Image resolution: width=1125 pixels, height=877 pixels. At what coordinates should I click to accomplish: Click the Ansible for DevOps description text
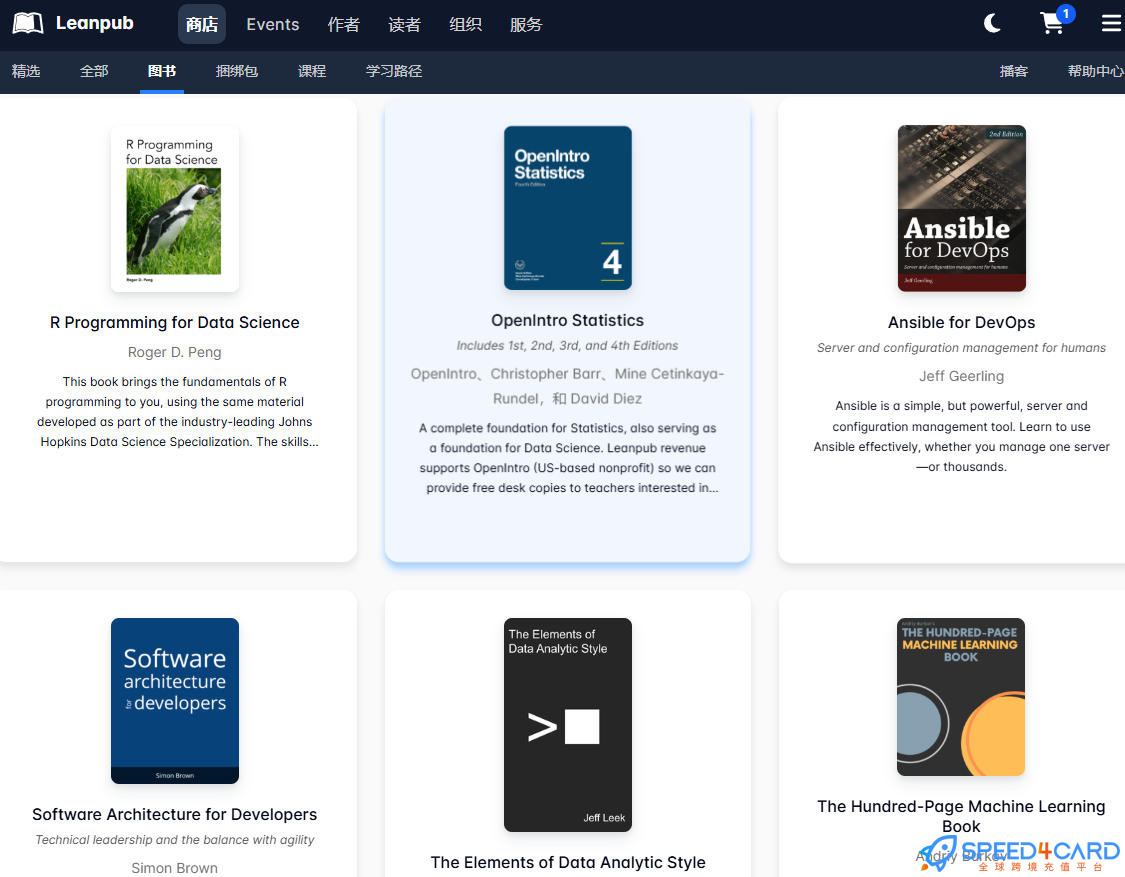pyautogui.click(x=961, y=436)
